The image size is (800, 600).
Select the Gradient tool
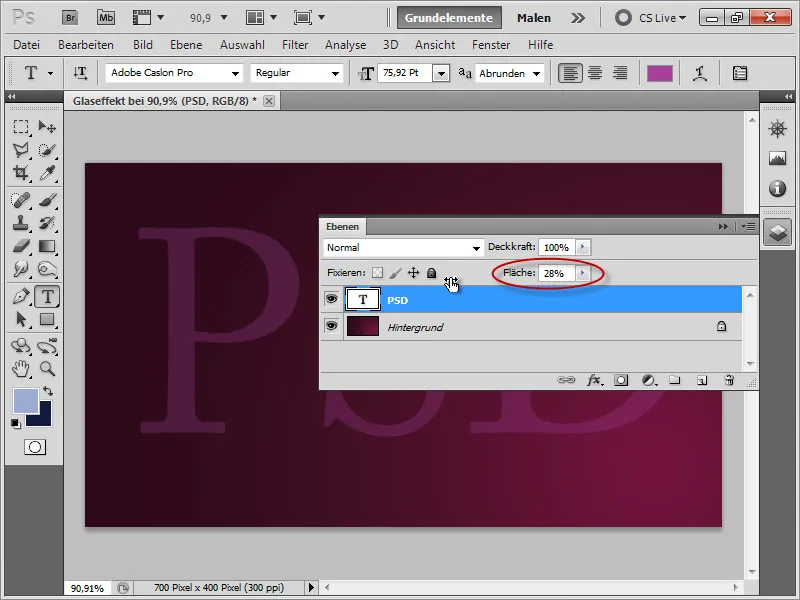point(47,246)
